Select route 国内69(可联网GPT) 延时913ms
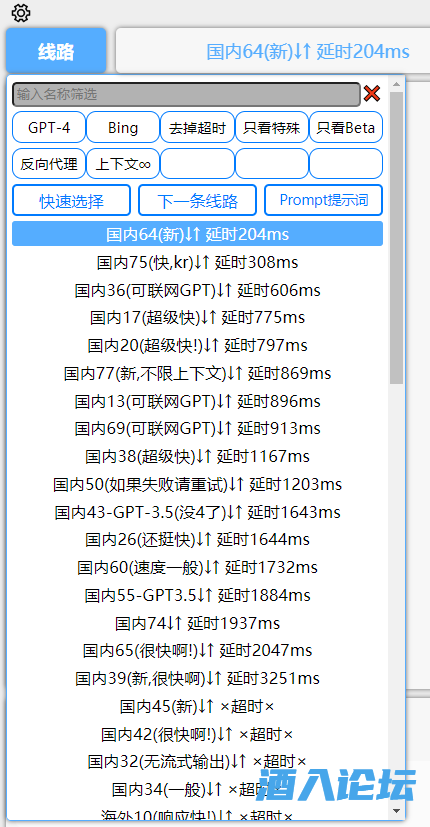Image resolution: width=430 pixels, height=827 pixels. pyautogui.click(x=197, y=428)
